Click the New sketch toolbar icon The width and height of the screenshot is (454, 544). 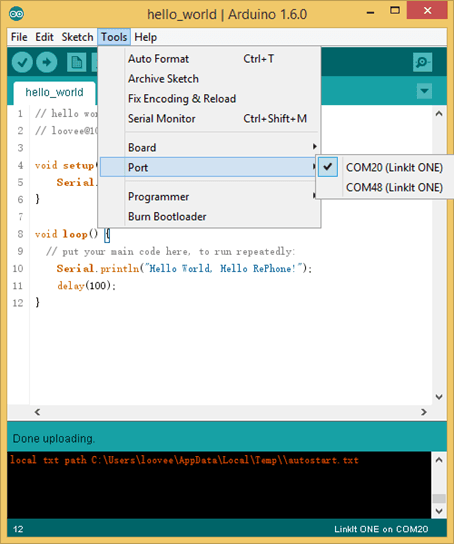click(76, 62)
